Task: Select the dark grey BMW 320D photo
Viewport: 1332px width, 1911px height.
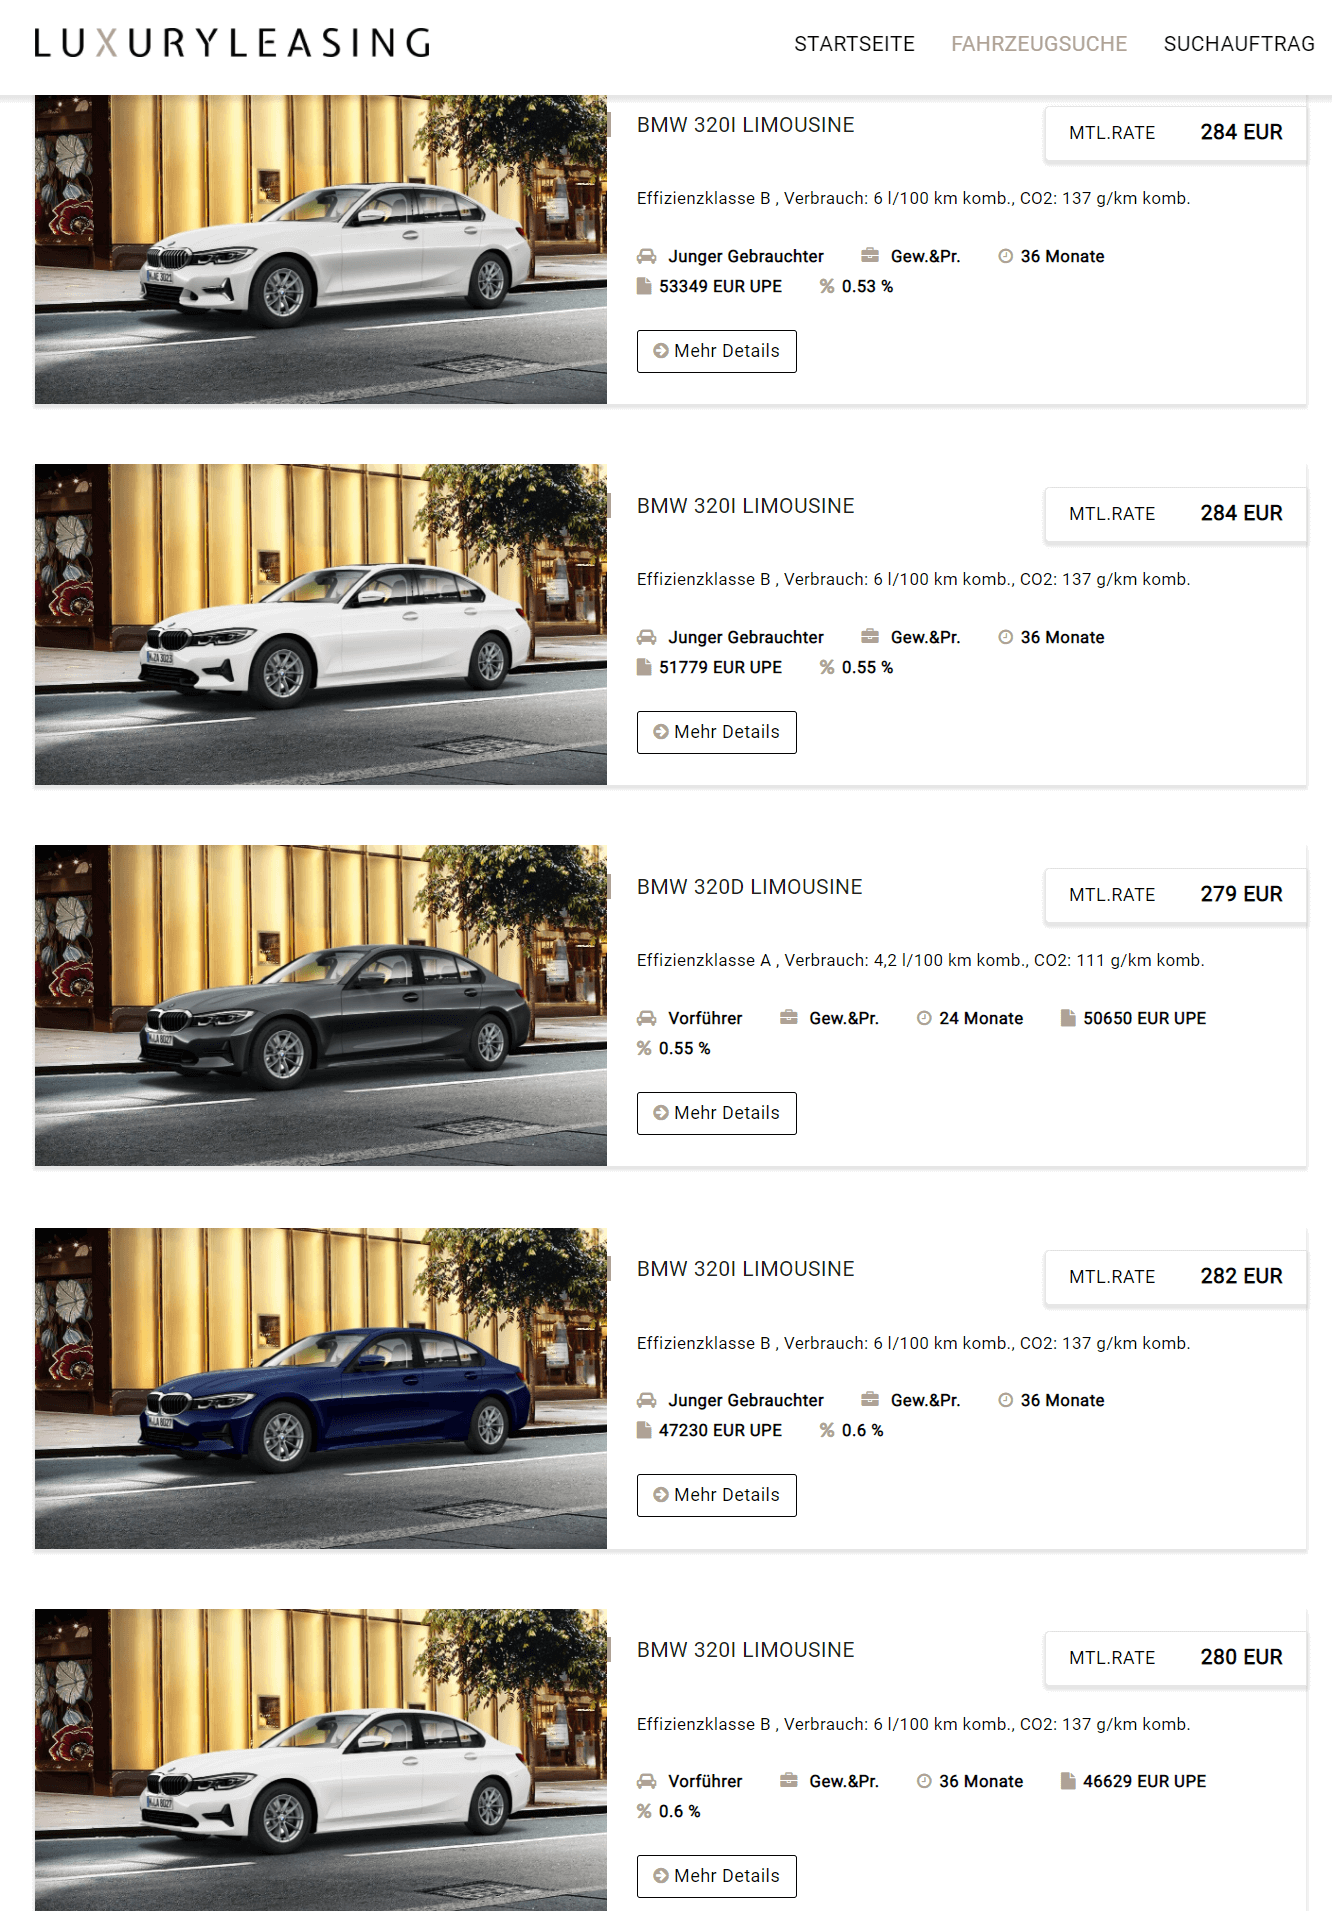Action: 321,1005
